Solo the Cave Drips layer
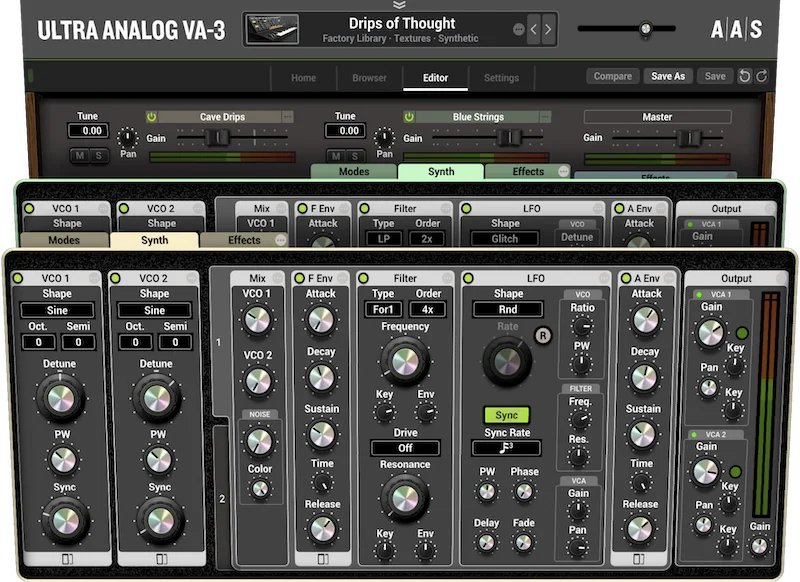The width and height of the screenshot is (800, 582). [x=99, y=155]
